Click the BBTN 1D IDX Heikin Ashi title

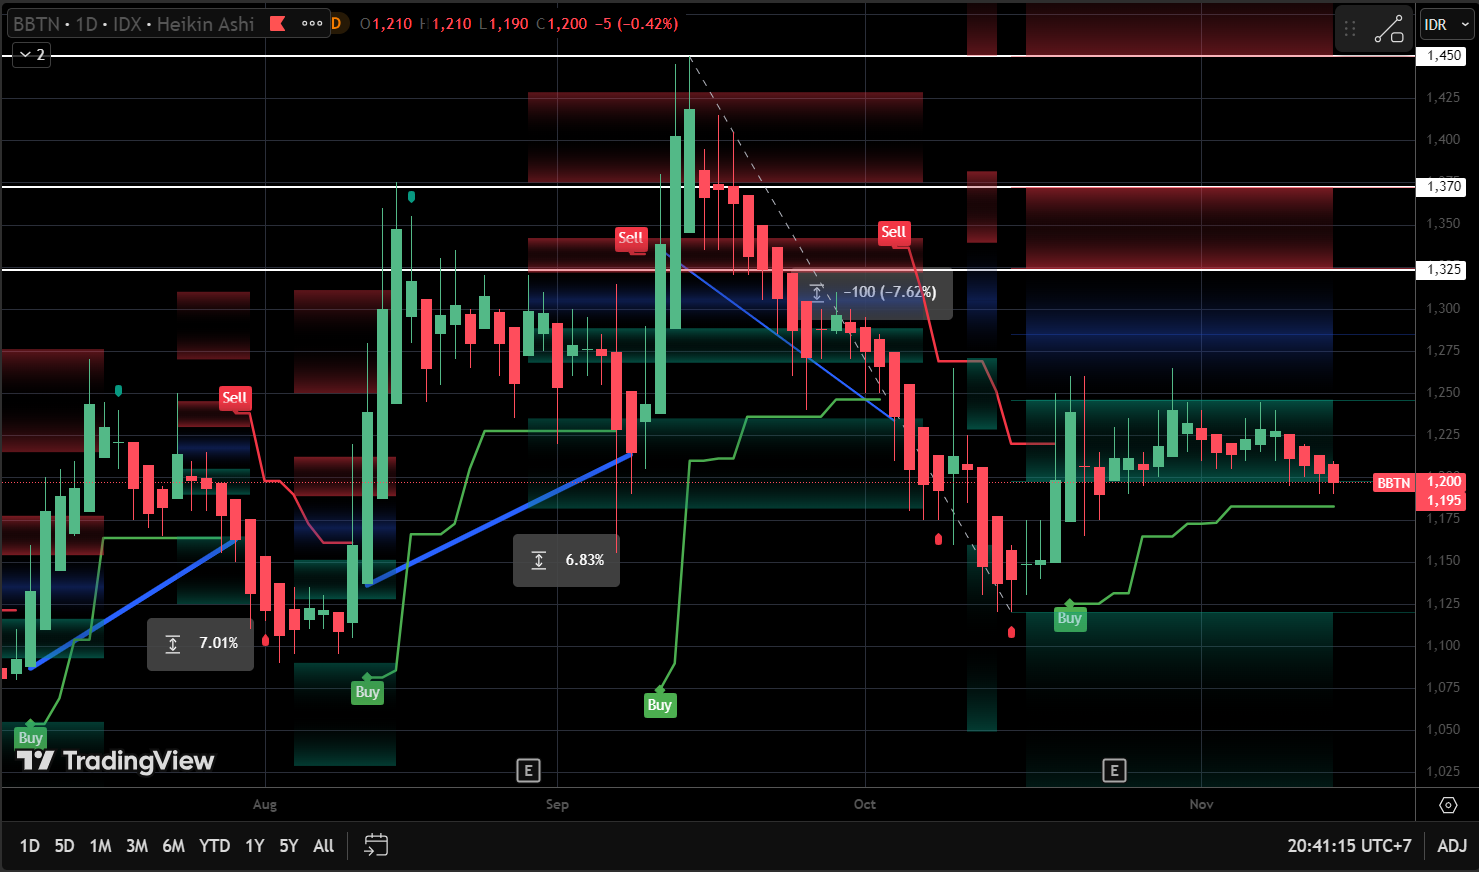134,24
